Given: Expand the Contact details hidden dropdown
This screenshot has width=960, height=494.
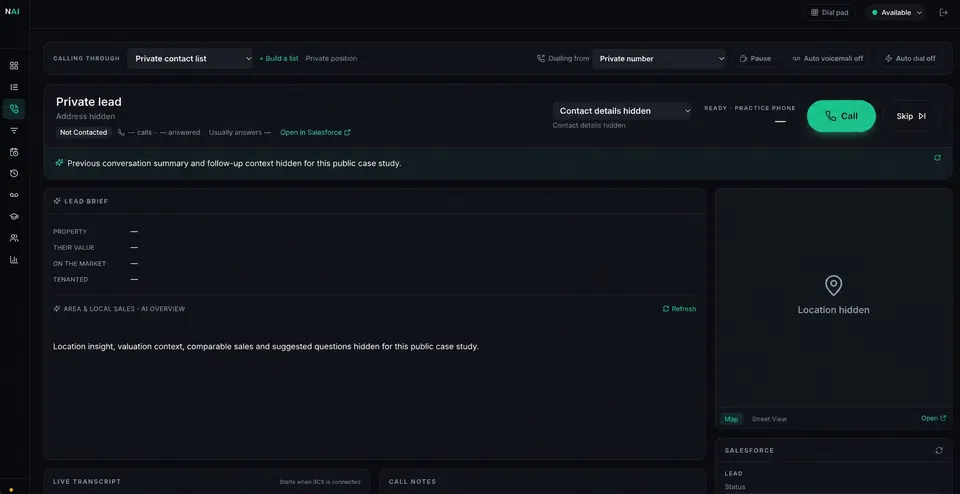Looking at the screenshot, I should tap(622, 111).
